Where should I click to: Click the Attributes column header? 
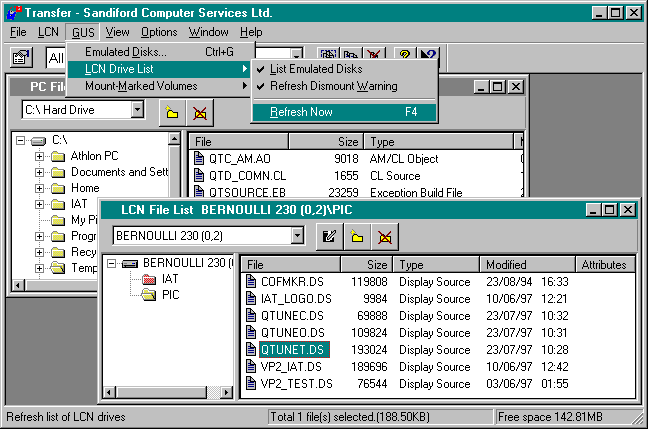605,265
